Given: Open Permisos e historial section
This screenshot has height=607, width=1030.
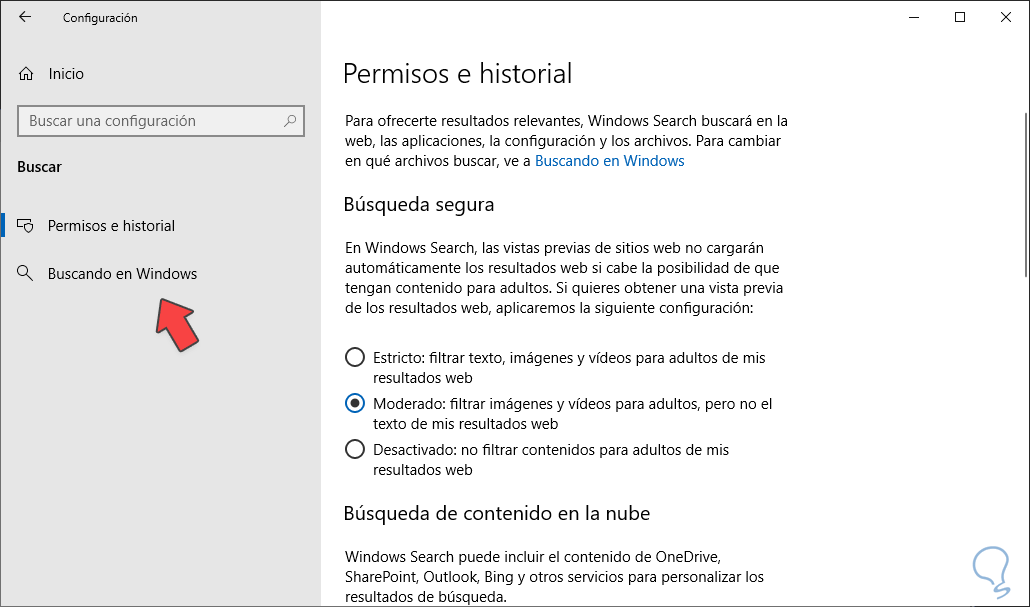Looking at the screenshot, I should (111, 226).
